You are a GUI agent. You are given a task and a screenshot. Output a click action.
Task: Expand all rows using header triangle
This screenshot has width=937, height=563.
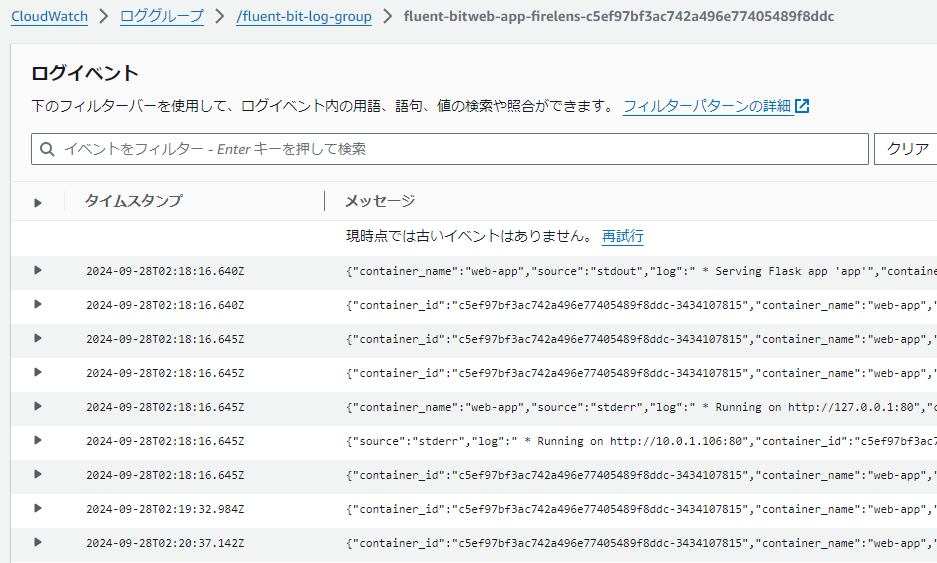(38, 203)
